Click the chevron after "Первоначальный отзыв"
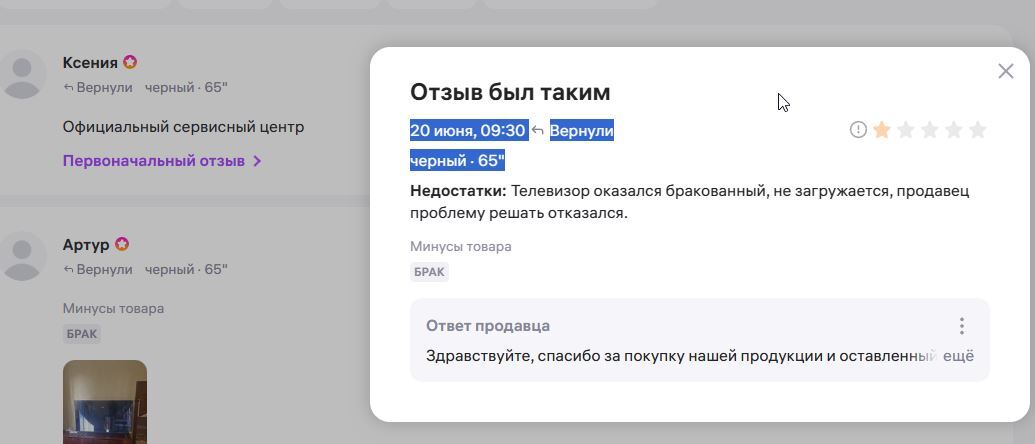The width and height of the screenshot is (1035, 444). [257, 161]
